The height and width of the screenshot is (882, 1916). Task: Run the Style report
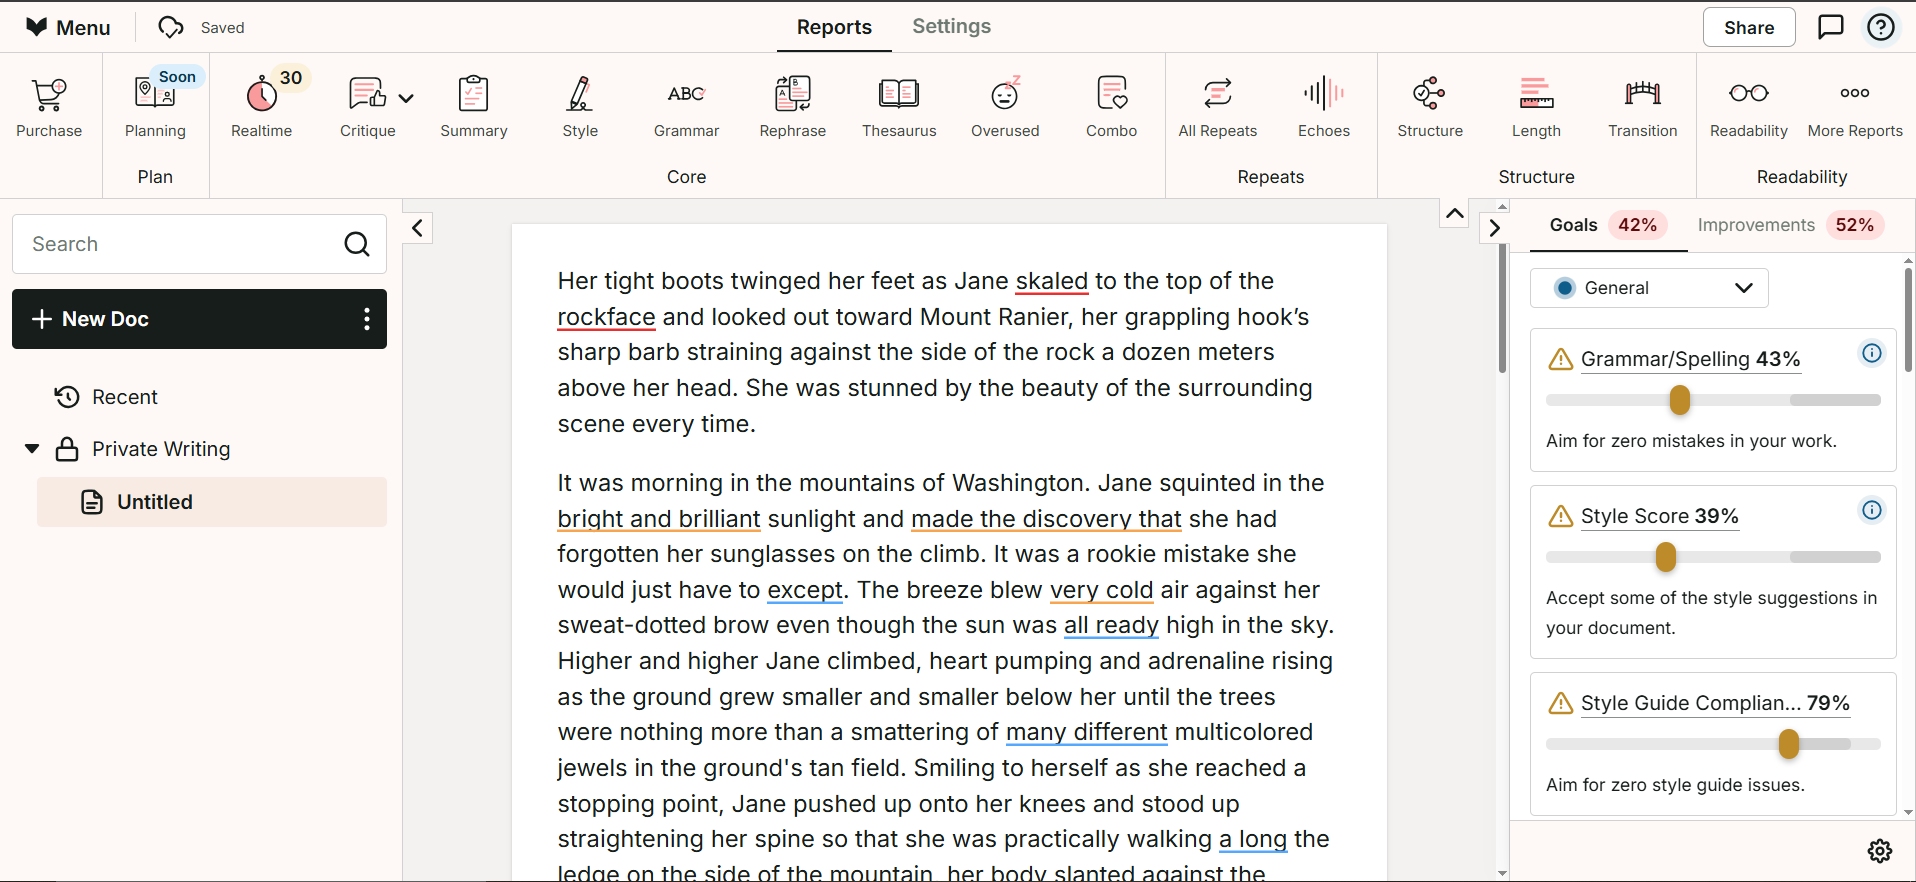point(580,107)
